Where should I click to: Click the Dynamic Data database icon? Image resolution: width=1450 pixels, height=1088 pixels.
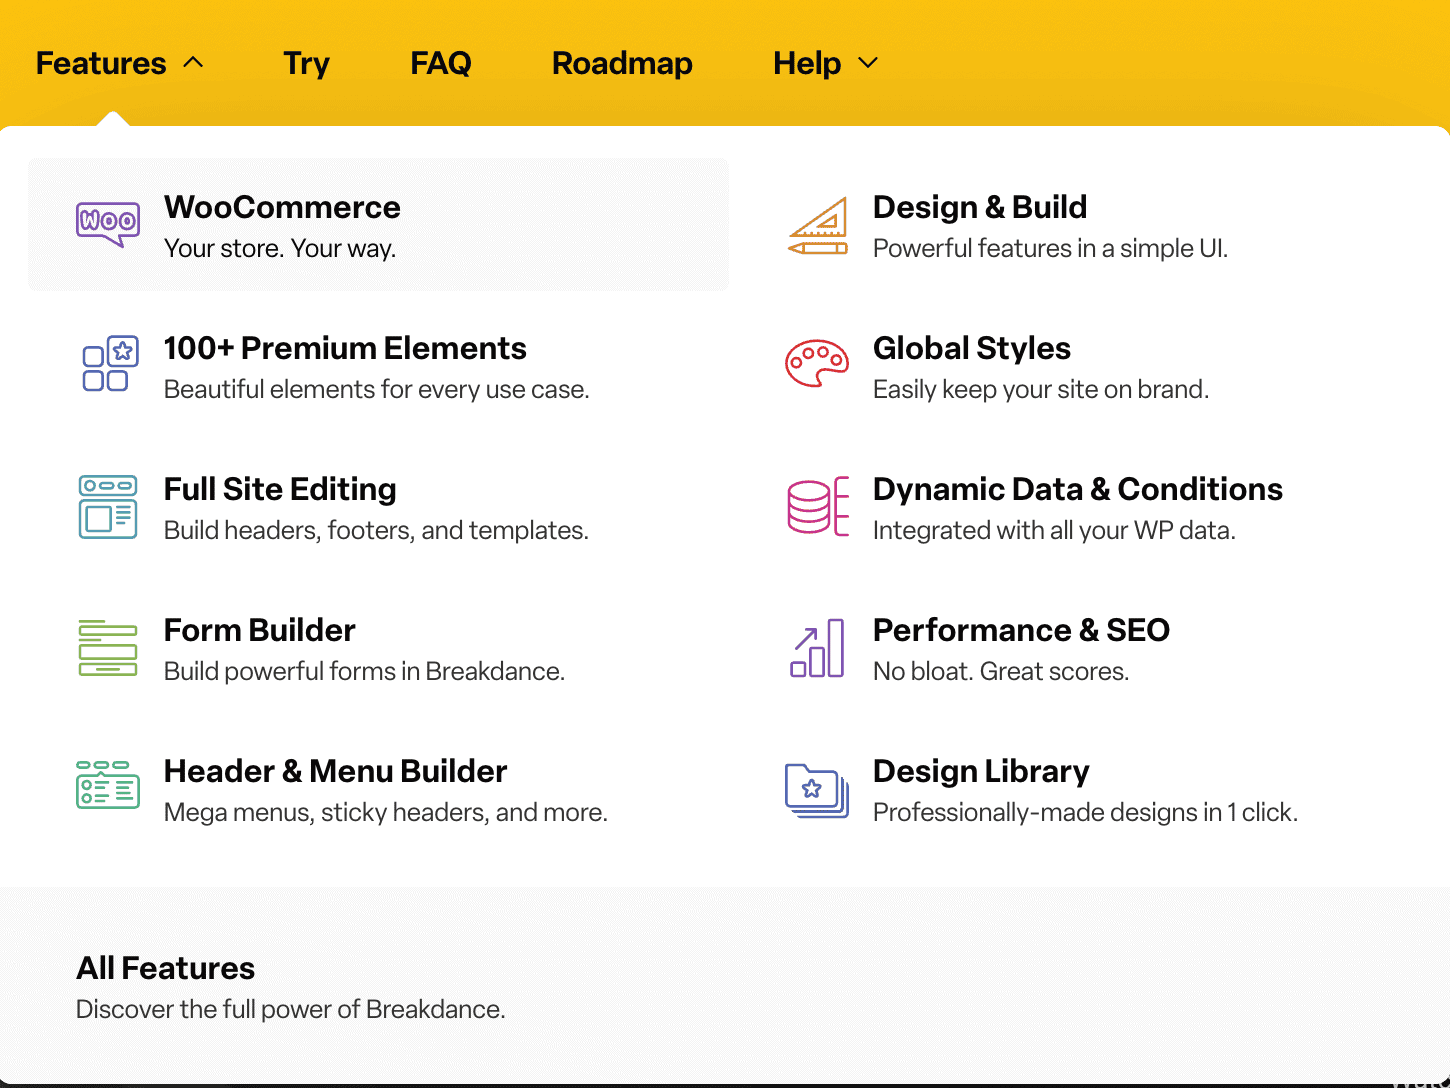pyautogui.click(x=817, y=506)
